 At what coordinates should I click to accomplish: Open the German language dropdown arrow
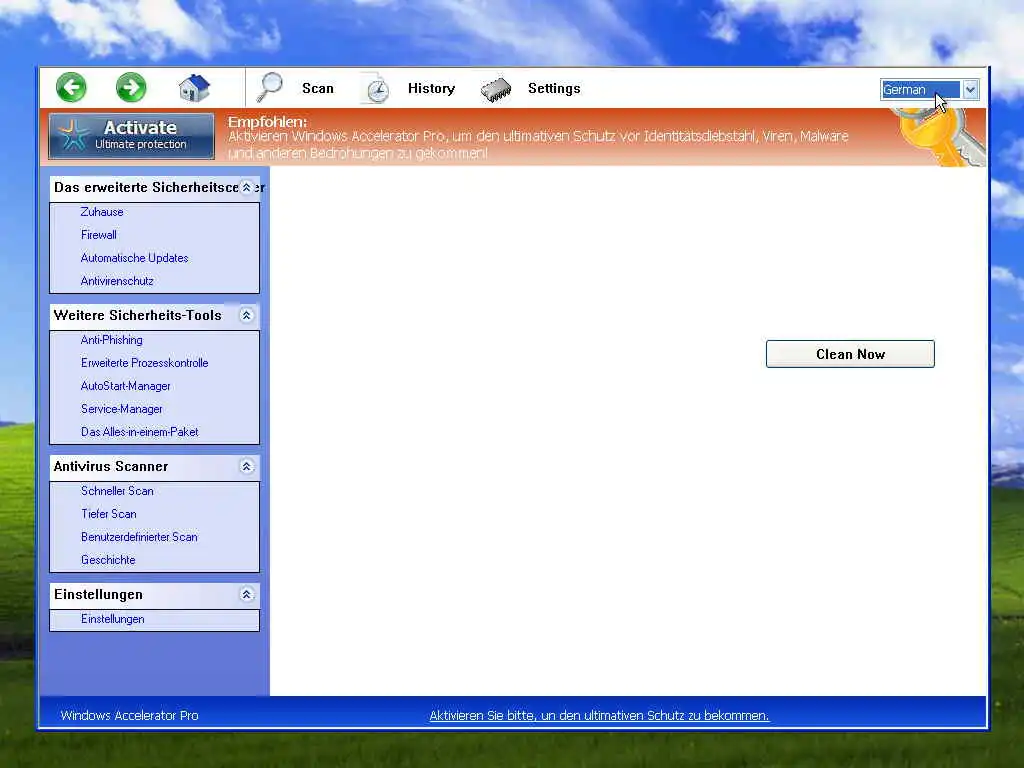point(970,89)
